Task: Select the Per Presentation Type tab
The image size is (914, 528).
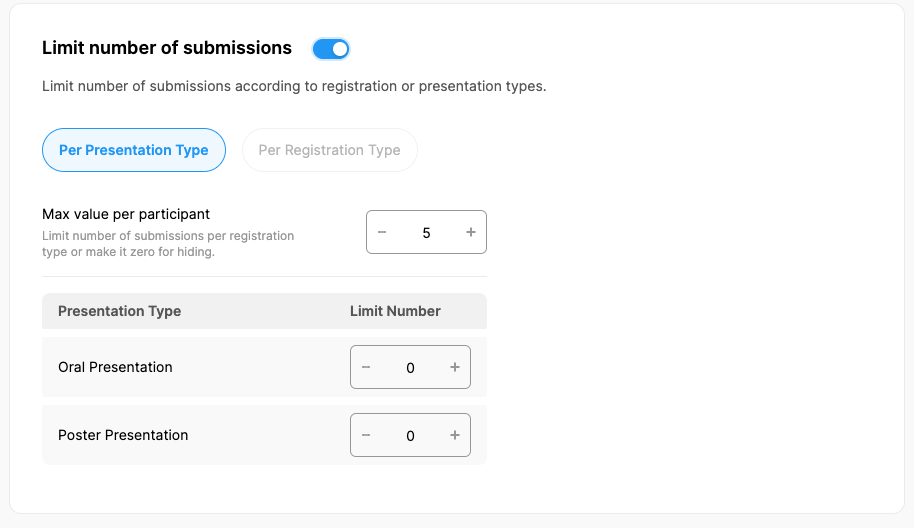Action: click(134, 150)
